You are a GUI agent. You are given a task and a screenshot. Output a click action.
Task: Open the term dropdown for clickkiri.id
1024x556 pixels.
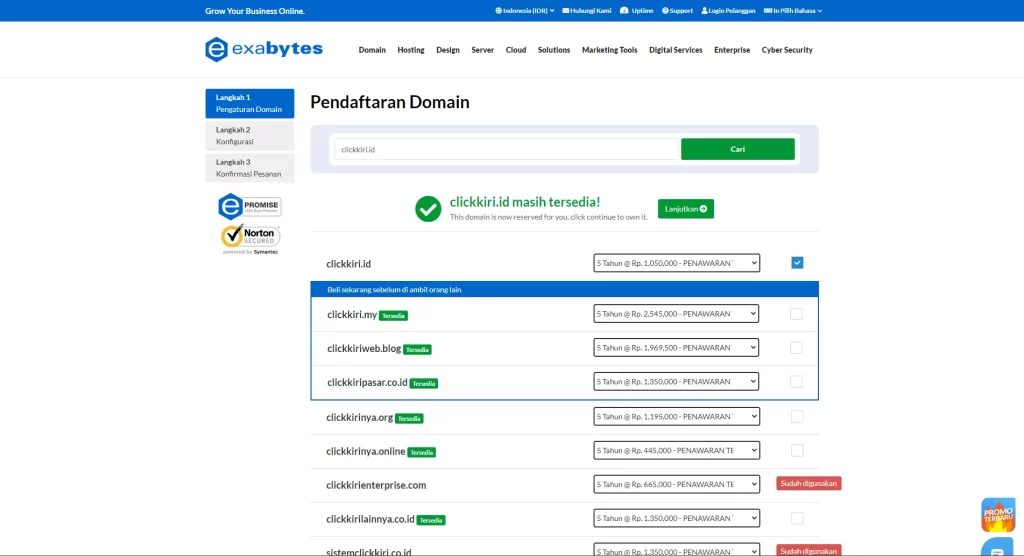tap(677, 263)
